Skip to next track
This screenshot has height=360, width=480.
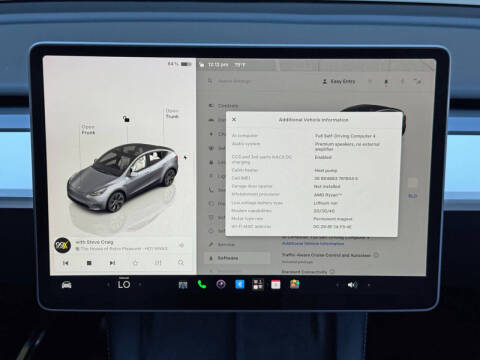[x=112, y=263]
